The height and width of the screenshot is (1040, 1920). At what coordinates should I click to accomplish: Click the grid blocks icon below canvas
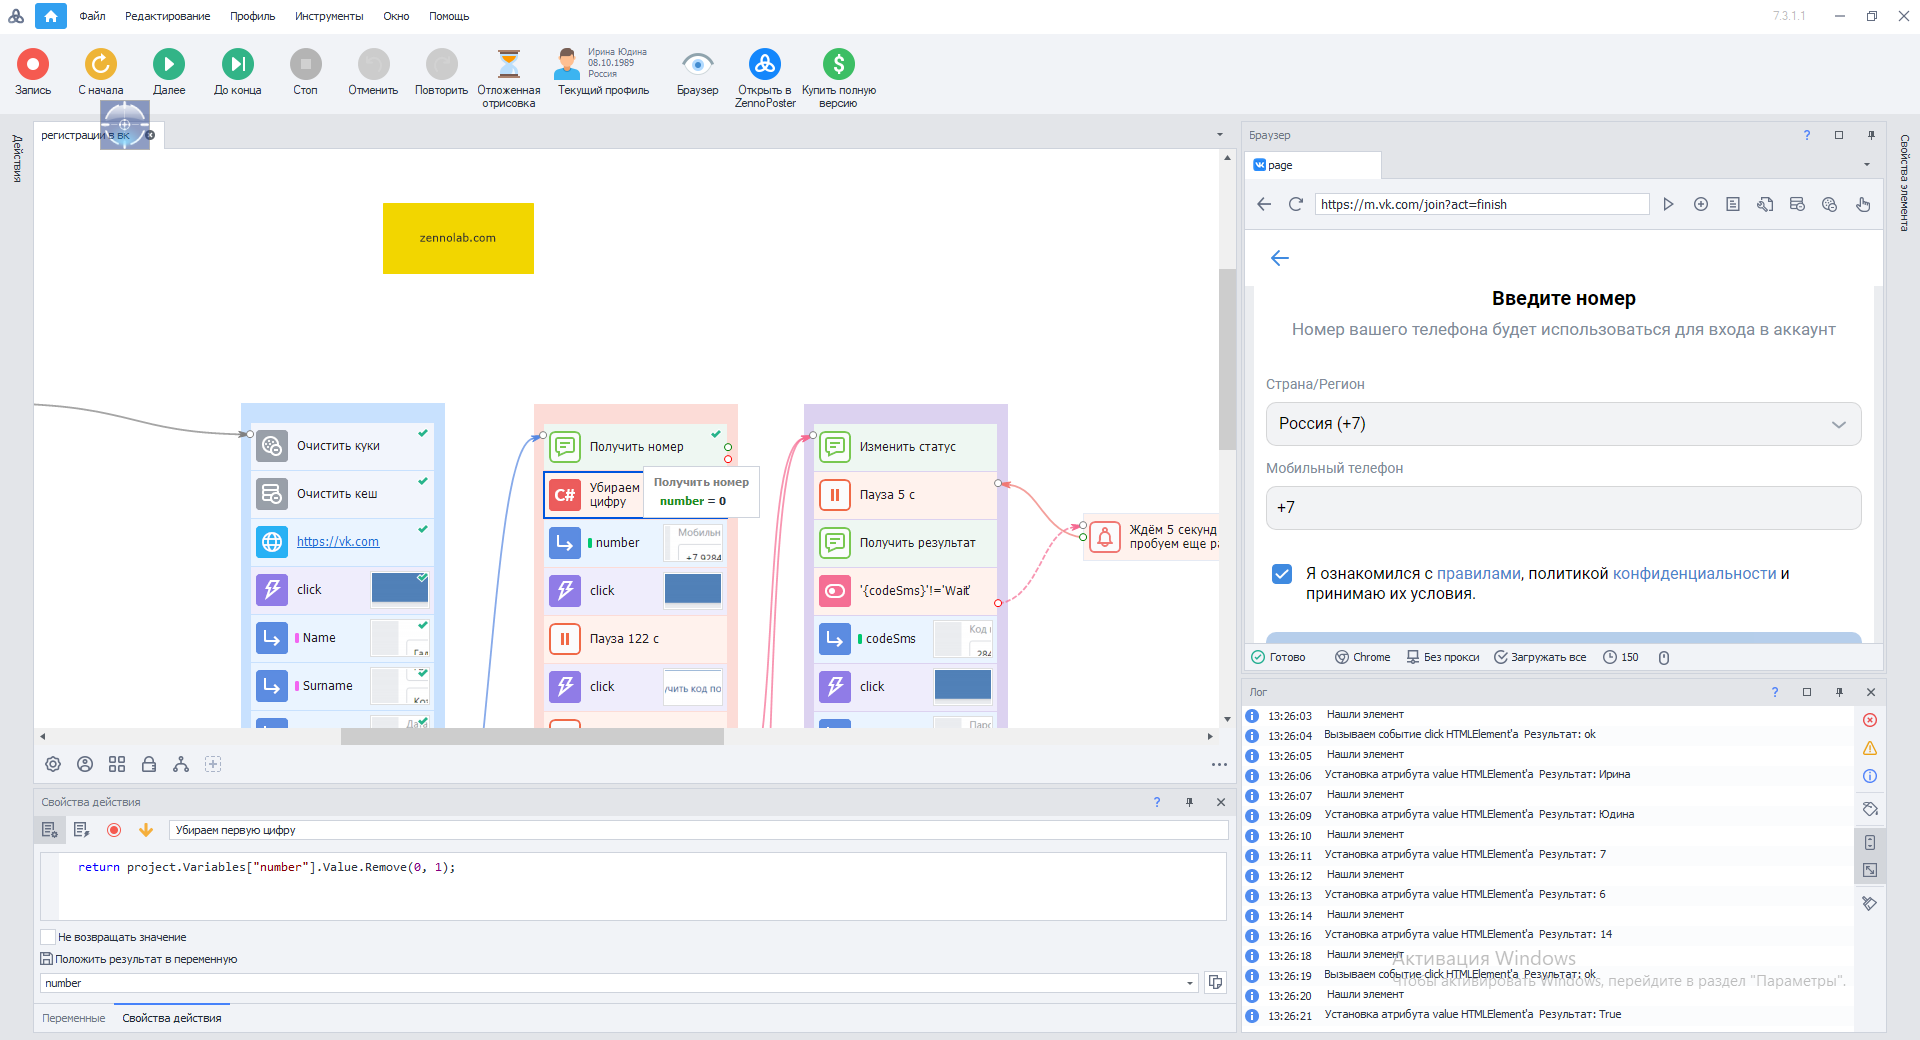tap(117, 764)
